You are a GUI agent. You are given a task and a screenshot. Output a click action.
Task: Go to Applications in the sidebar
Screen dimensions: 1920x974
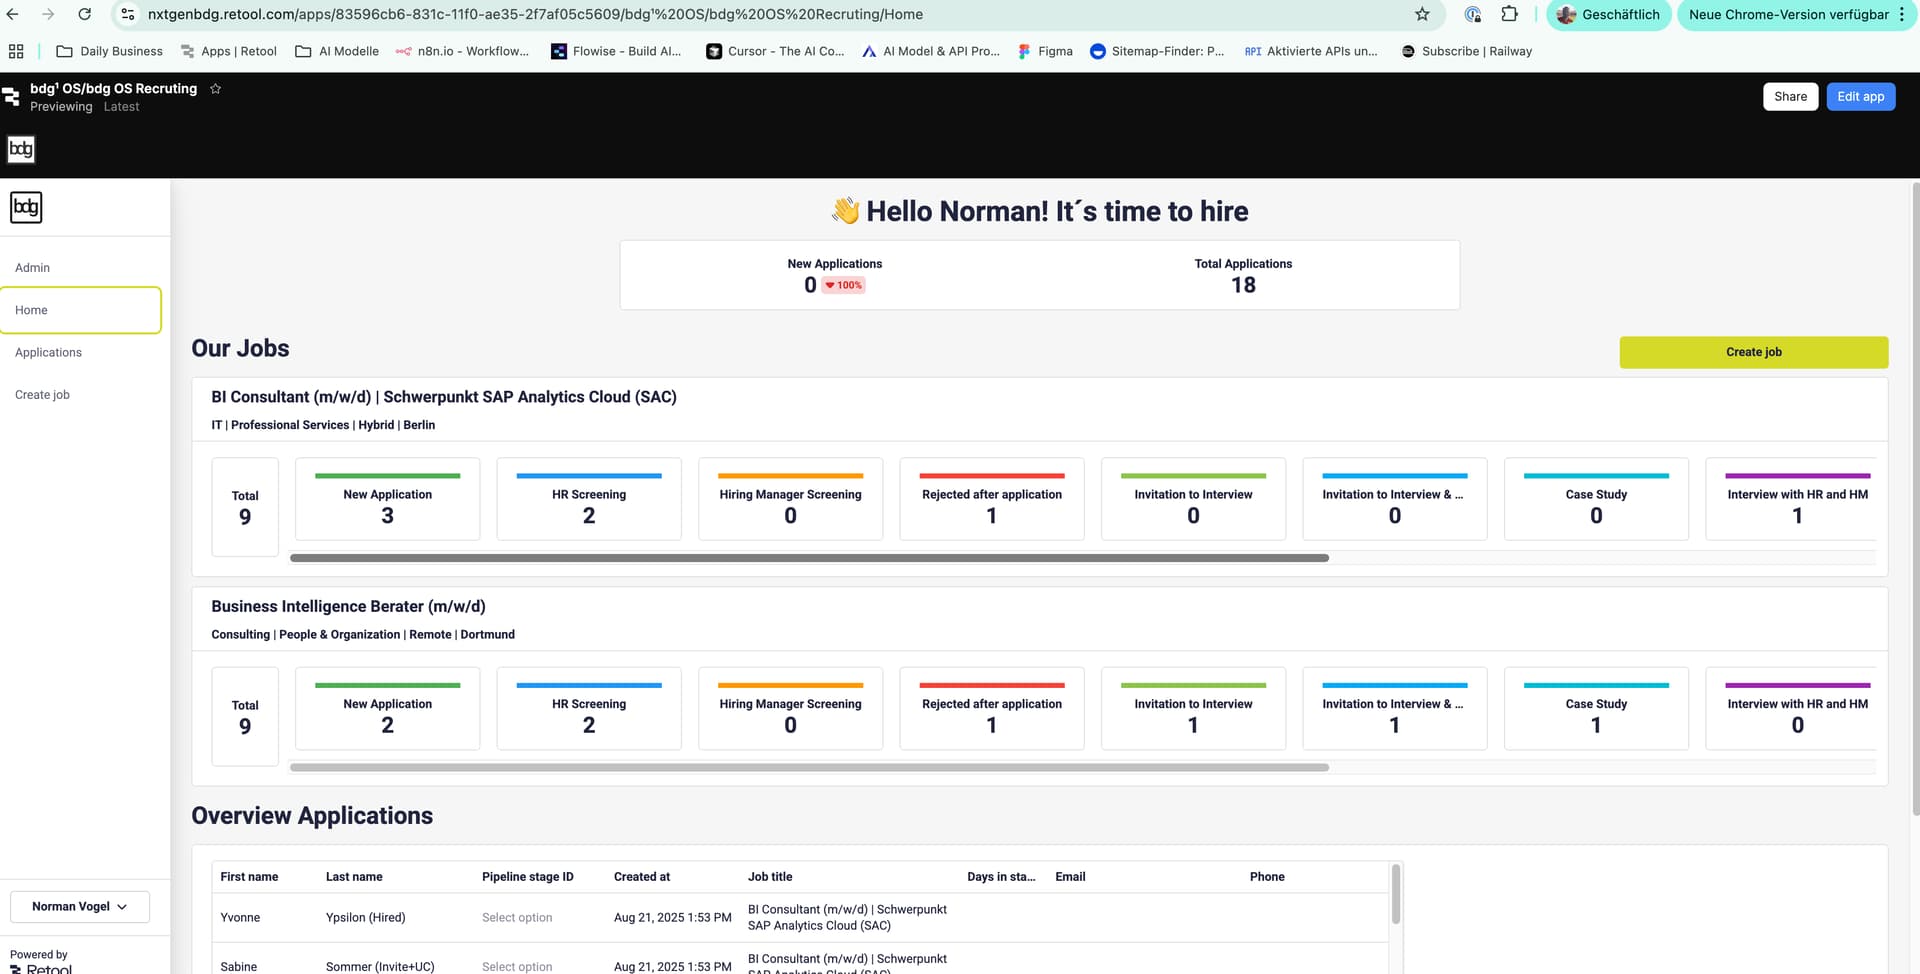pyautogui.click(x=48, y=353)
